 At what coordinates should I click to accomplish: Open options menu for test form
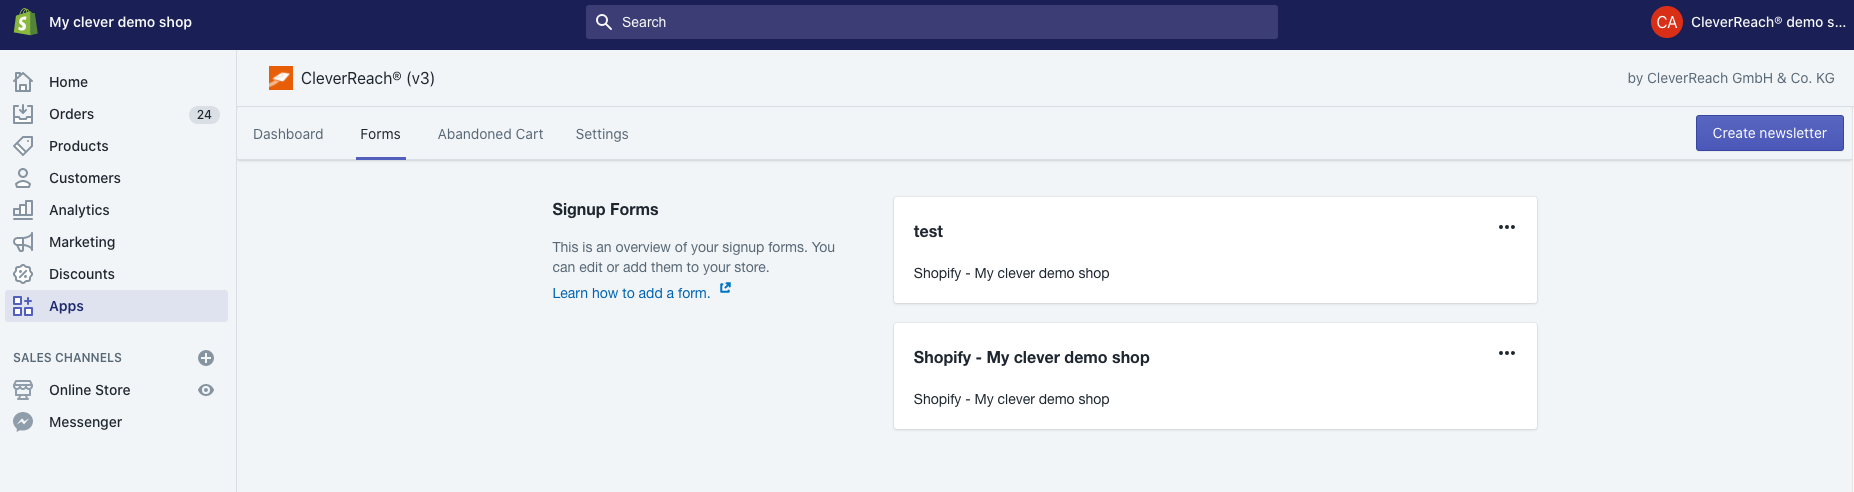tap(1506, 228)
